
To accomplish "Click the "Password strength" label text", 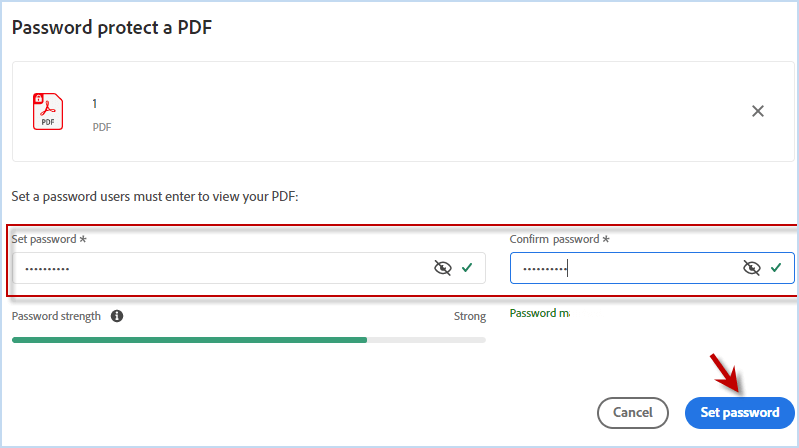I will [56, 316].
